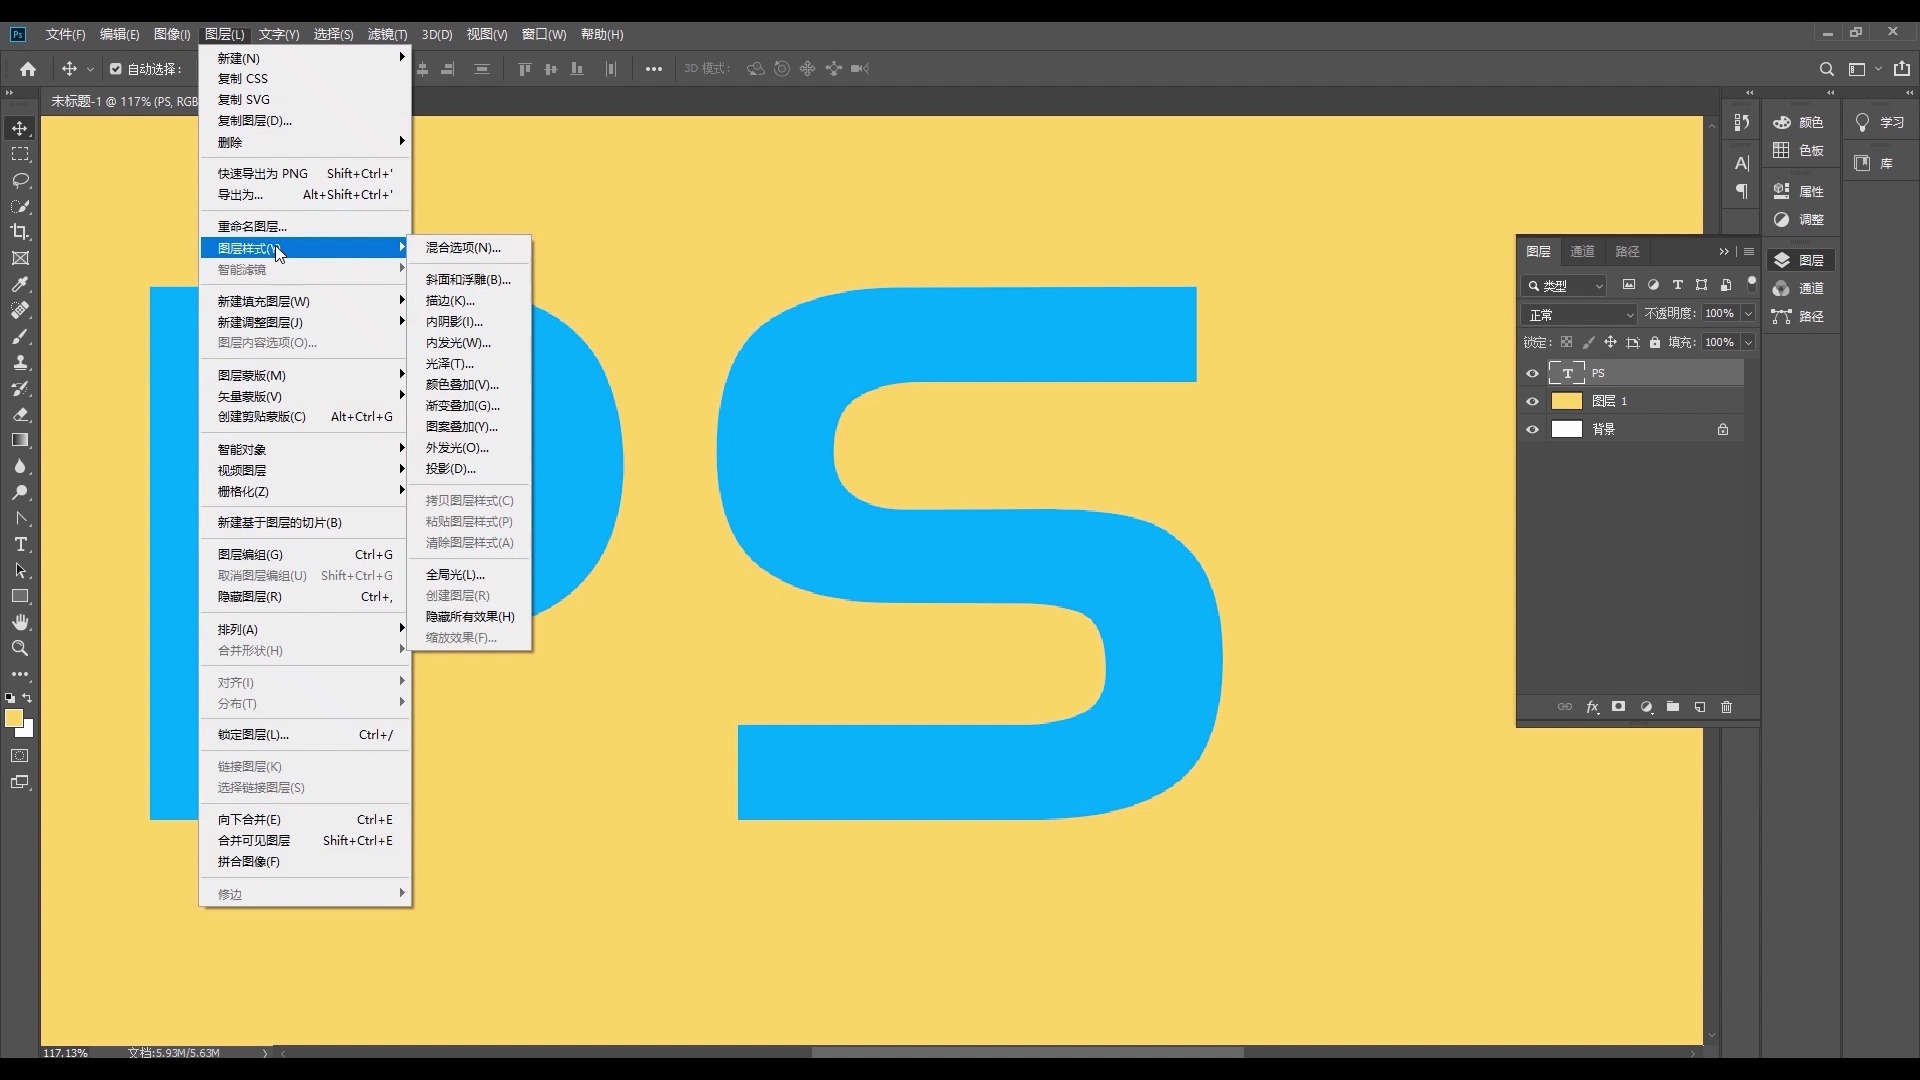This screenshot has height=1080, width=1920.
Task: Expand the 新建(N) submenu
Action: coord(305,58)
